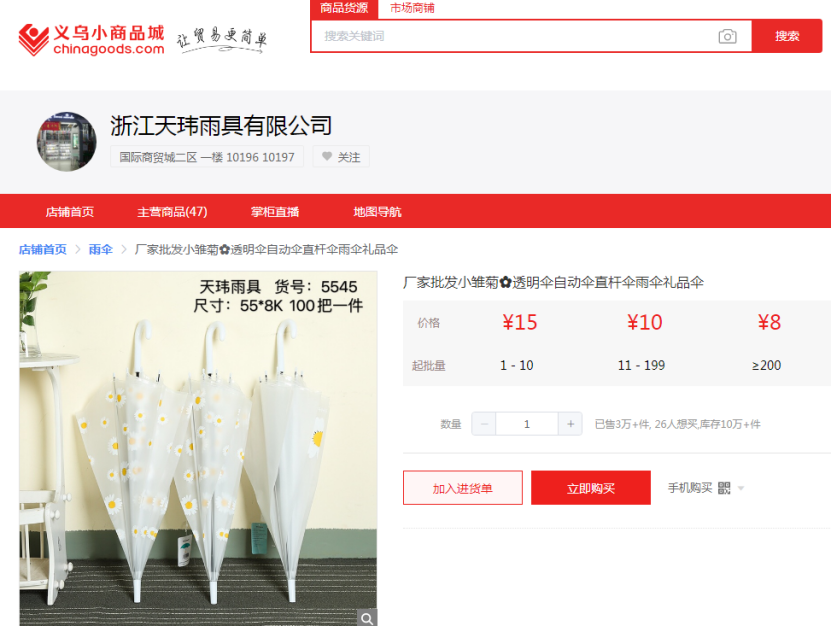Click the magnifier zoom icon on product image
This screenshot has width=831, height=626.
pyautogui.click(x=367, y=618)
